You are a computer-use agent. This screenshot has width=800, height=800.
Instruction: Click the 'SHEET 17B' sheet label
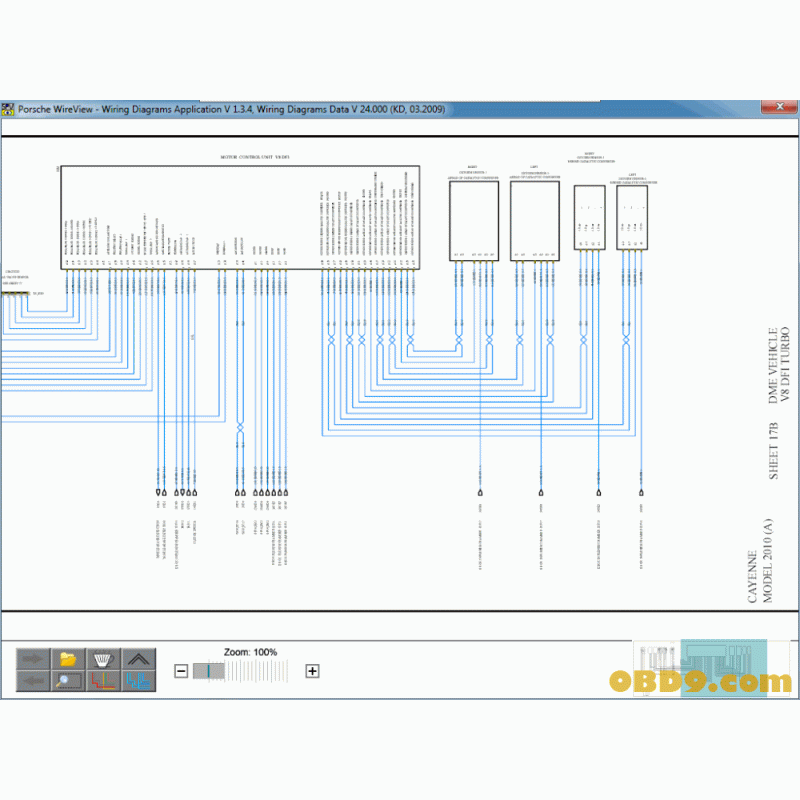(x=773, y=451)
